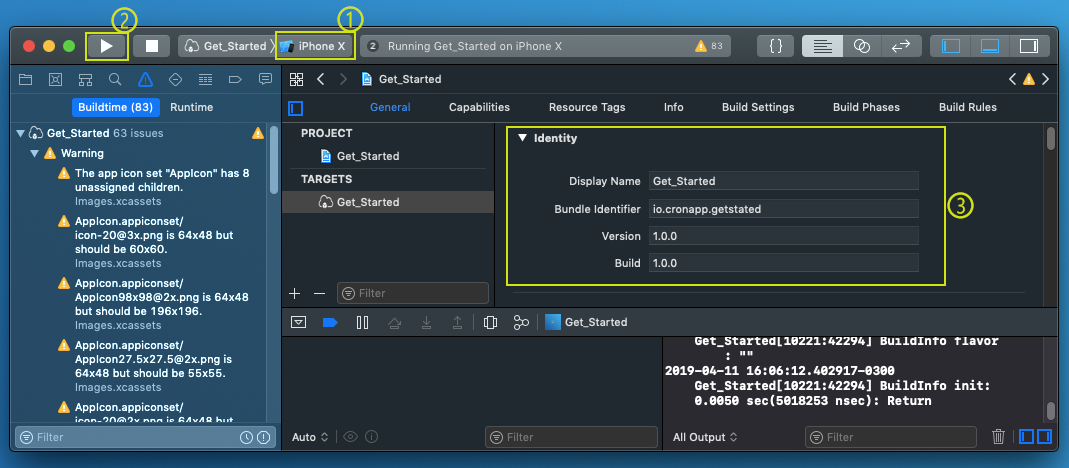1069x468 pixels.
Task: Open the Symbol navigator
Action: tap(85, 80)
